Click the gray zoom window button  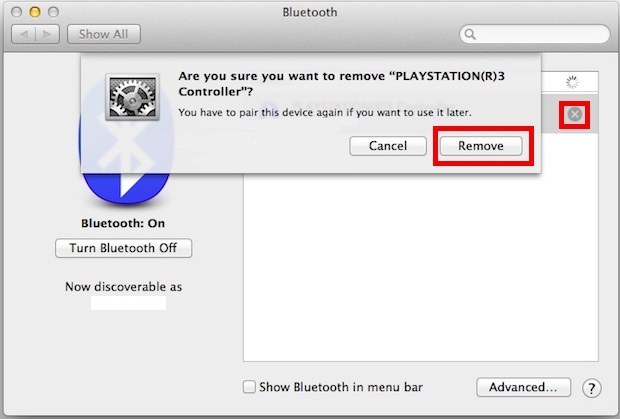53,12
